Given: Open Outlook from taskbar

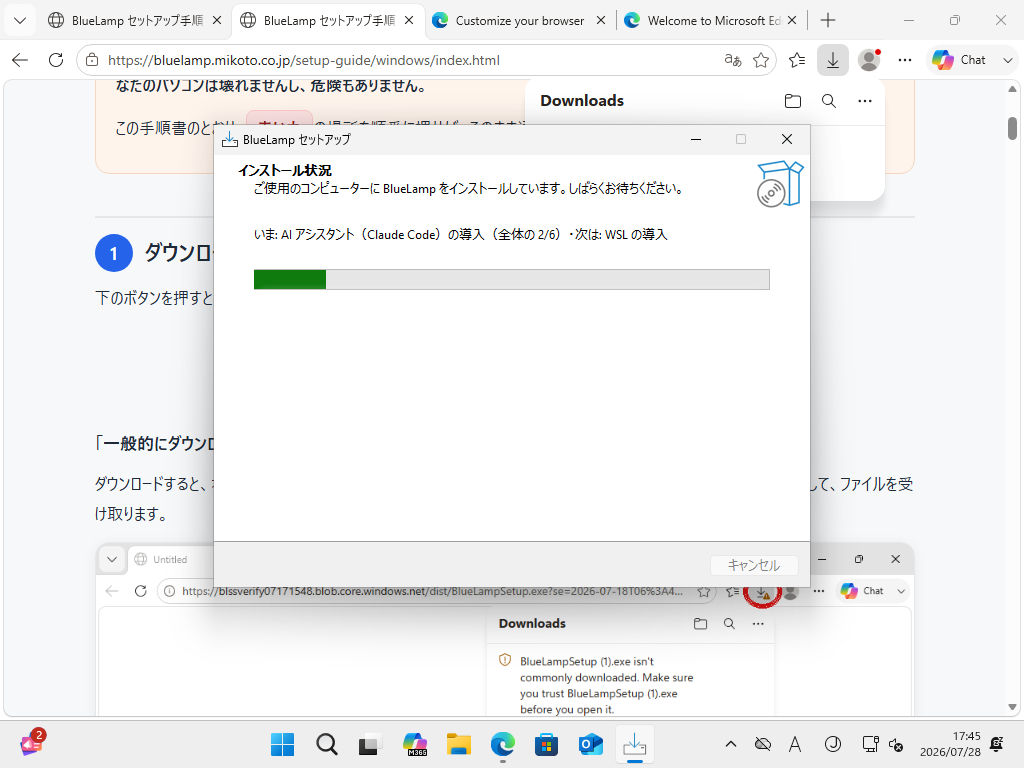Looking at the screenshot, I should [591, 744].
